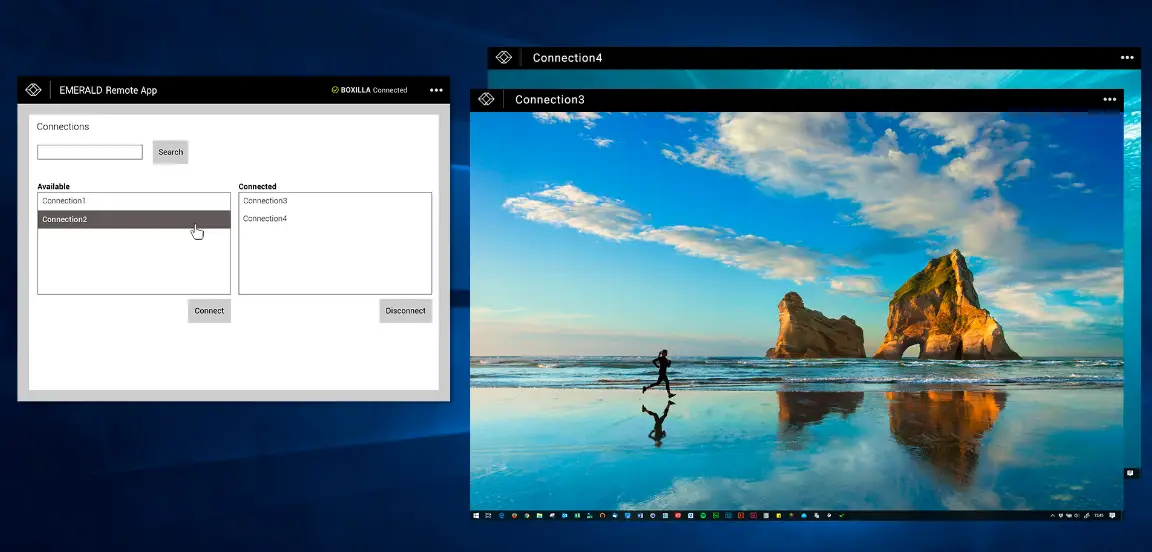Select Connection1 in the Available list
The height and width of the screenshot is (552, 1152).
(x=134, y=201)
